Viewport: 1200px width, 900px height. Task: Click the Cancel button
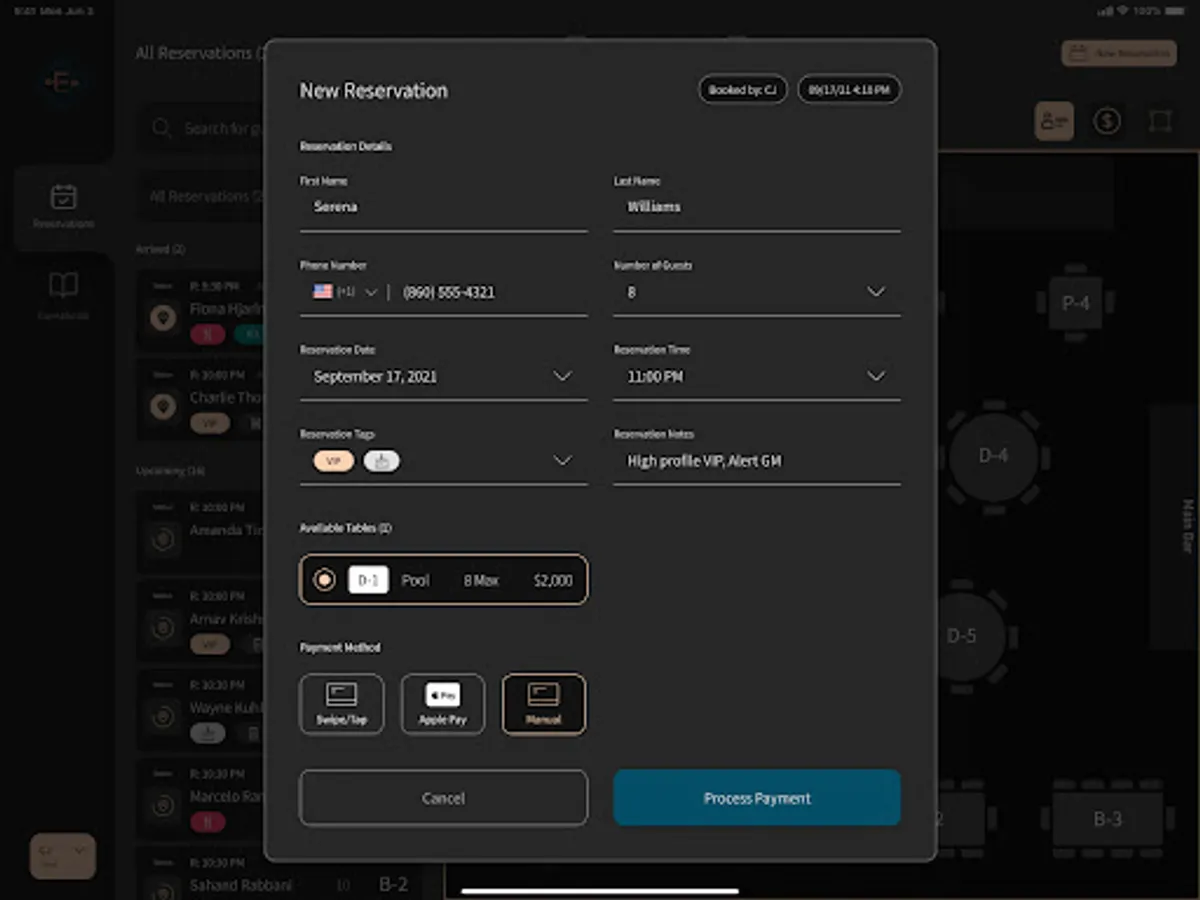coord(443,798)
